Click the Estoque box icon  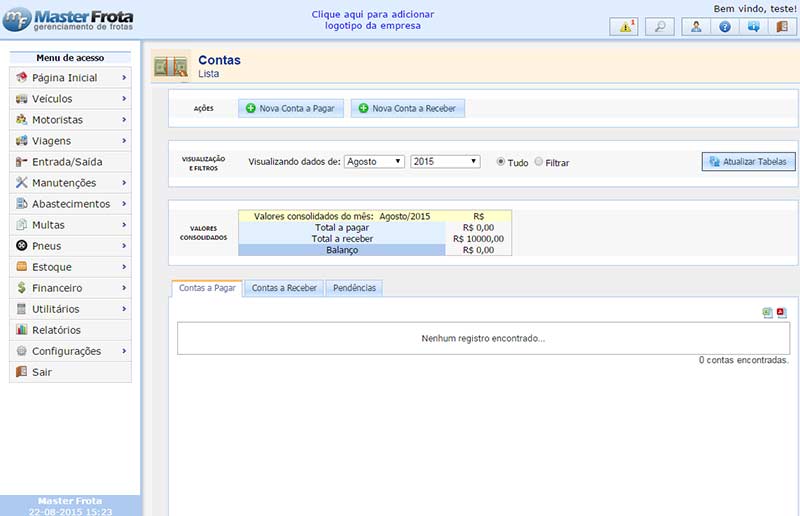click(21, 266)
